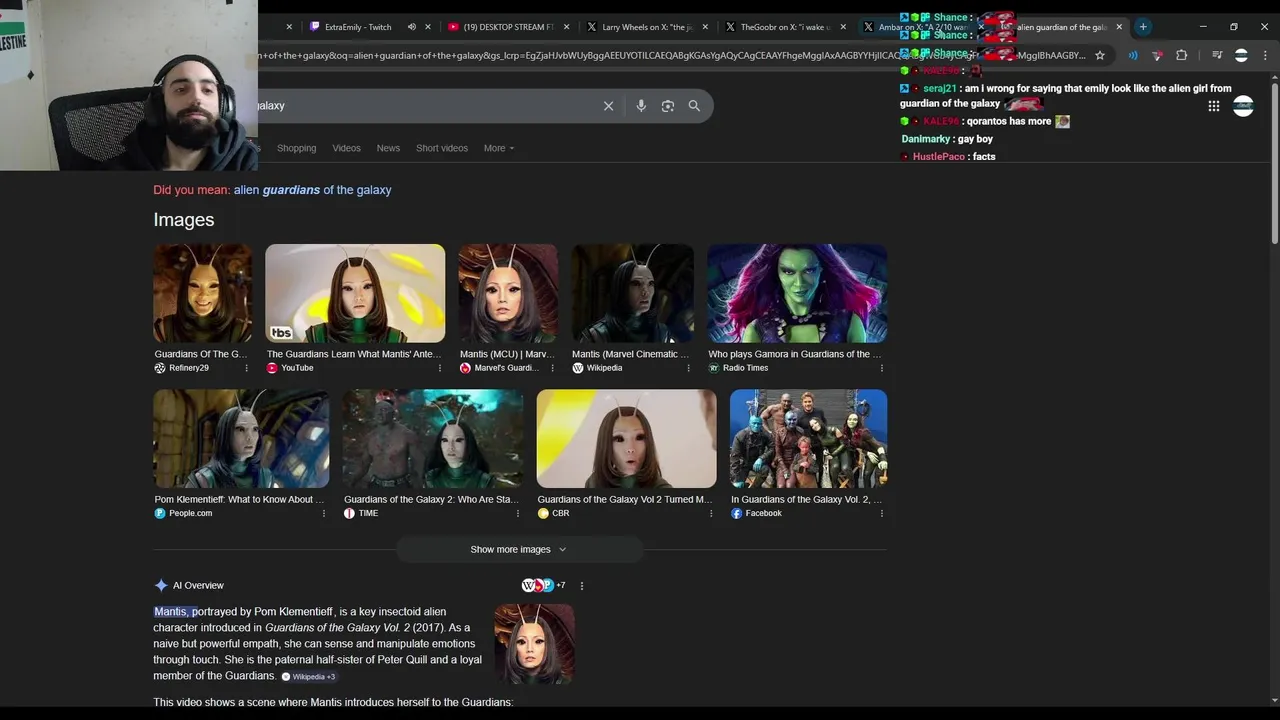Screen dimensions: 1280x720
Task: Open more options for People.com image
Action: pos(323,513)
